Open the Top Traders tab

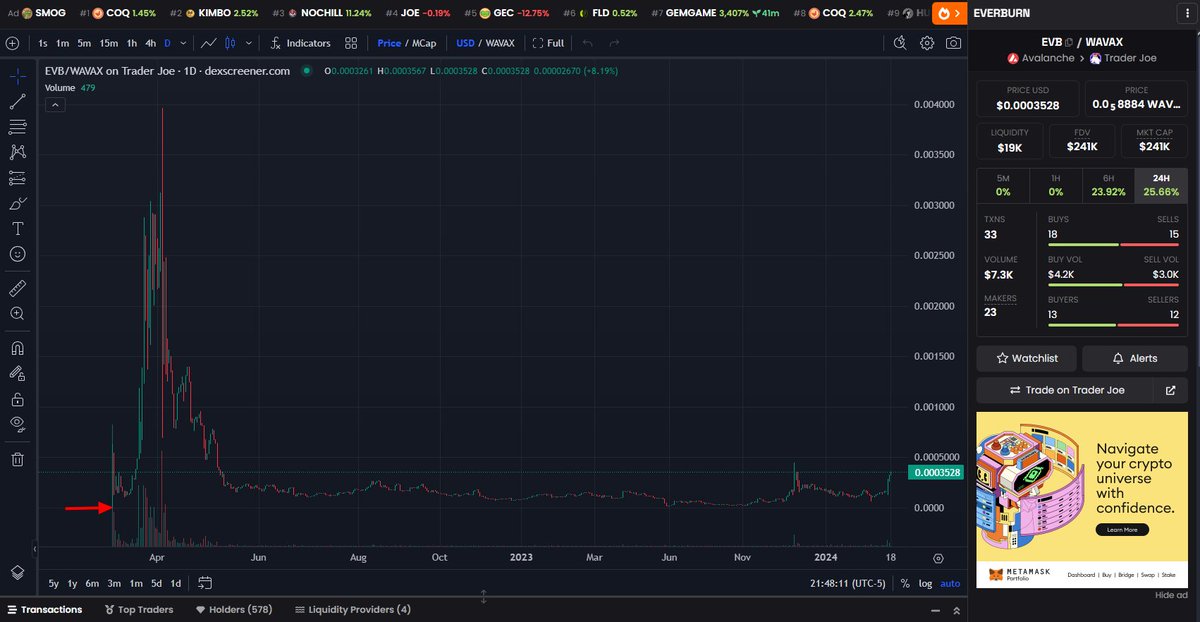pos(138,609)
